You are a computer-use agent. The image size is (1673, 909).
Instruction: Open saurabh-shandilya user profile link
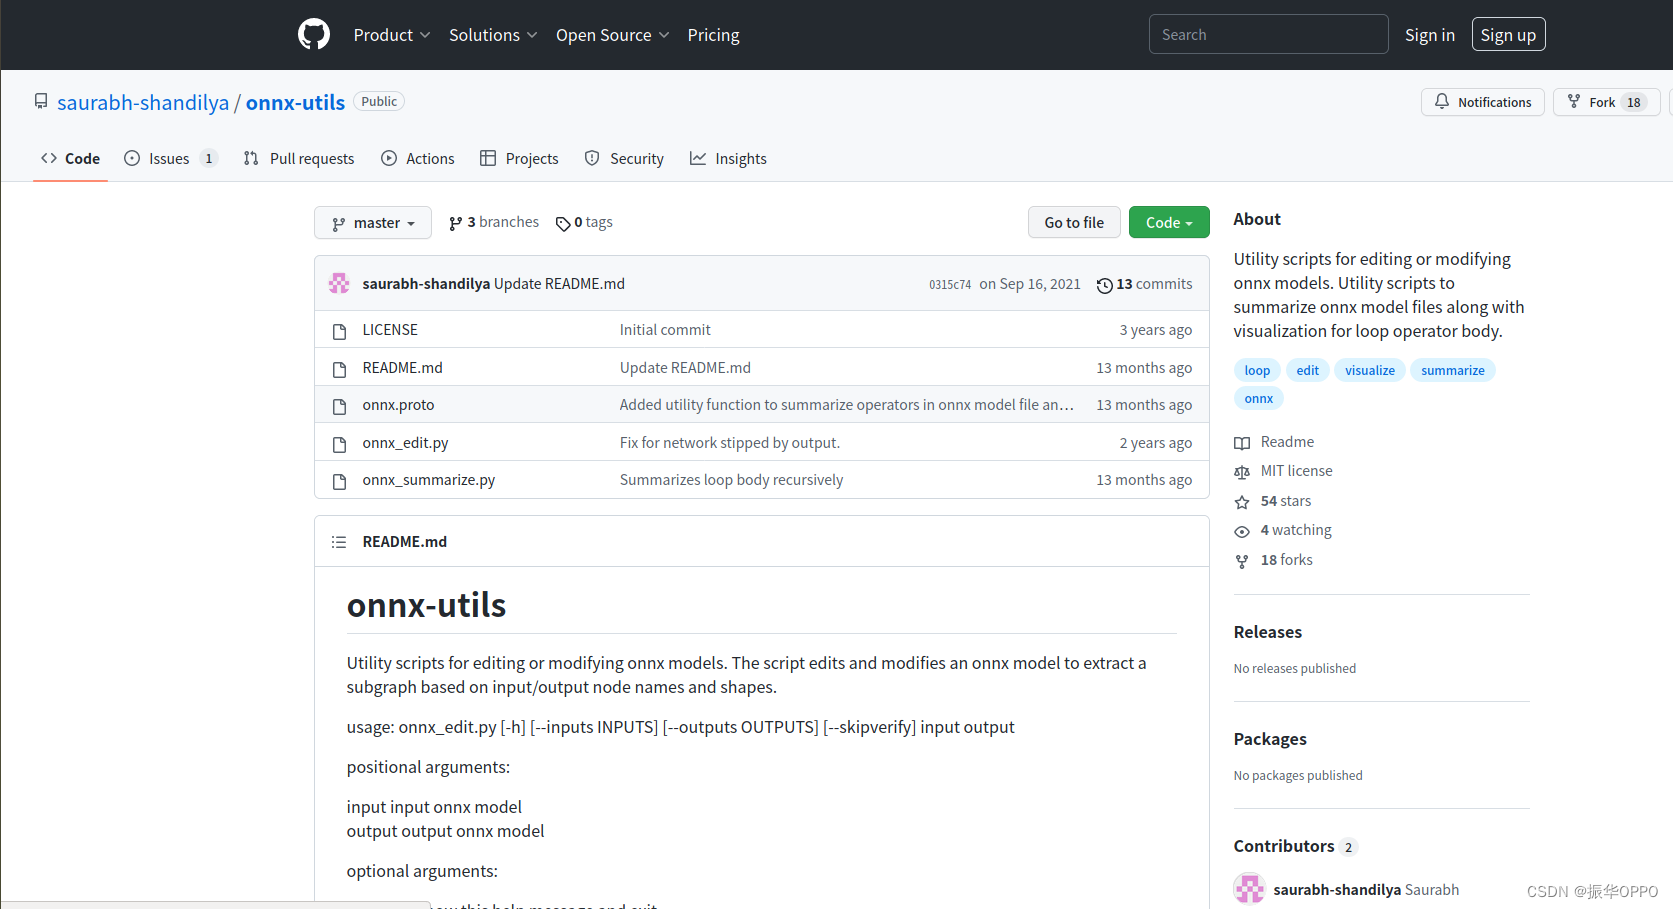(x=143, y=103)
